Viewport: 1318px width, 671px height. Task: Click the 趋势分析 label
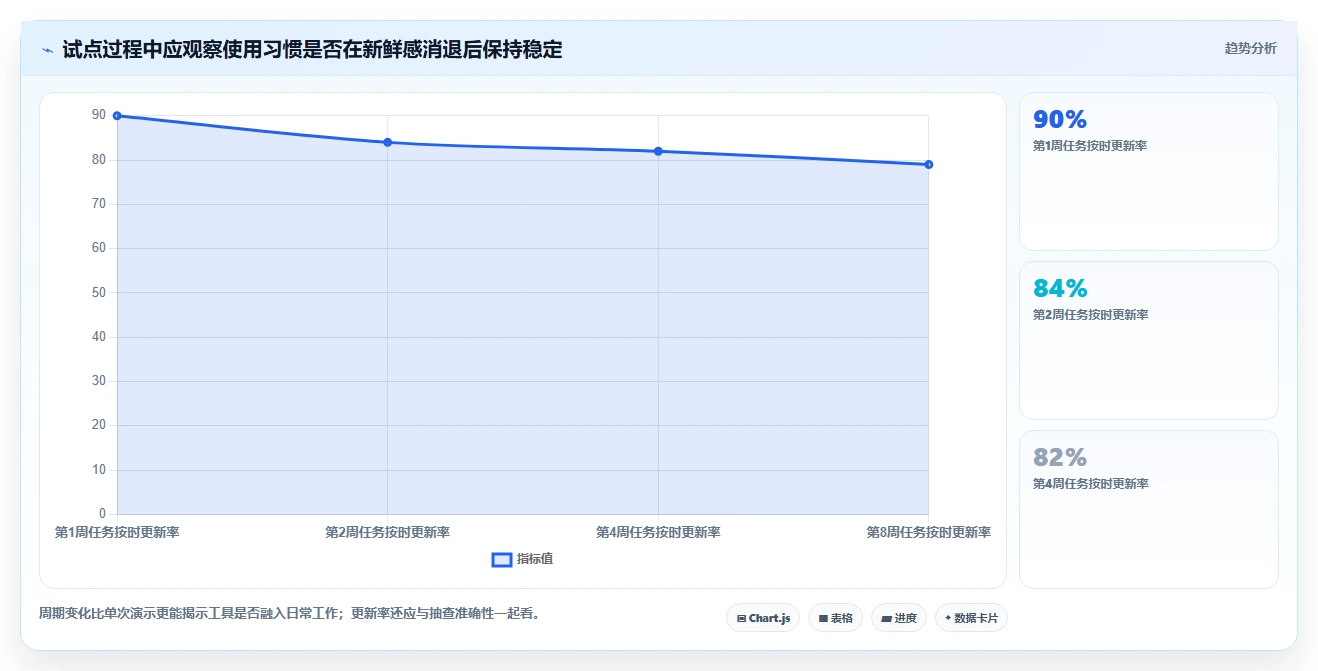tap(1250, 48)
